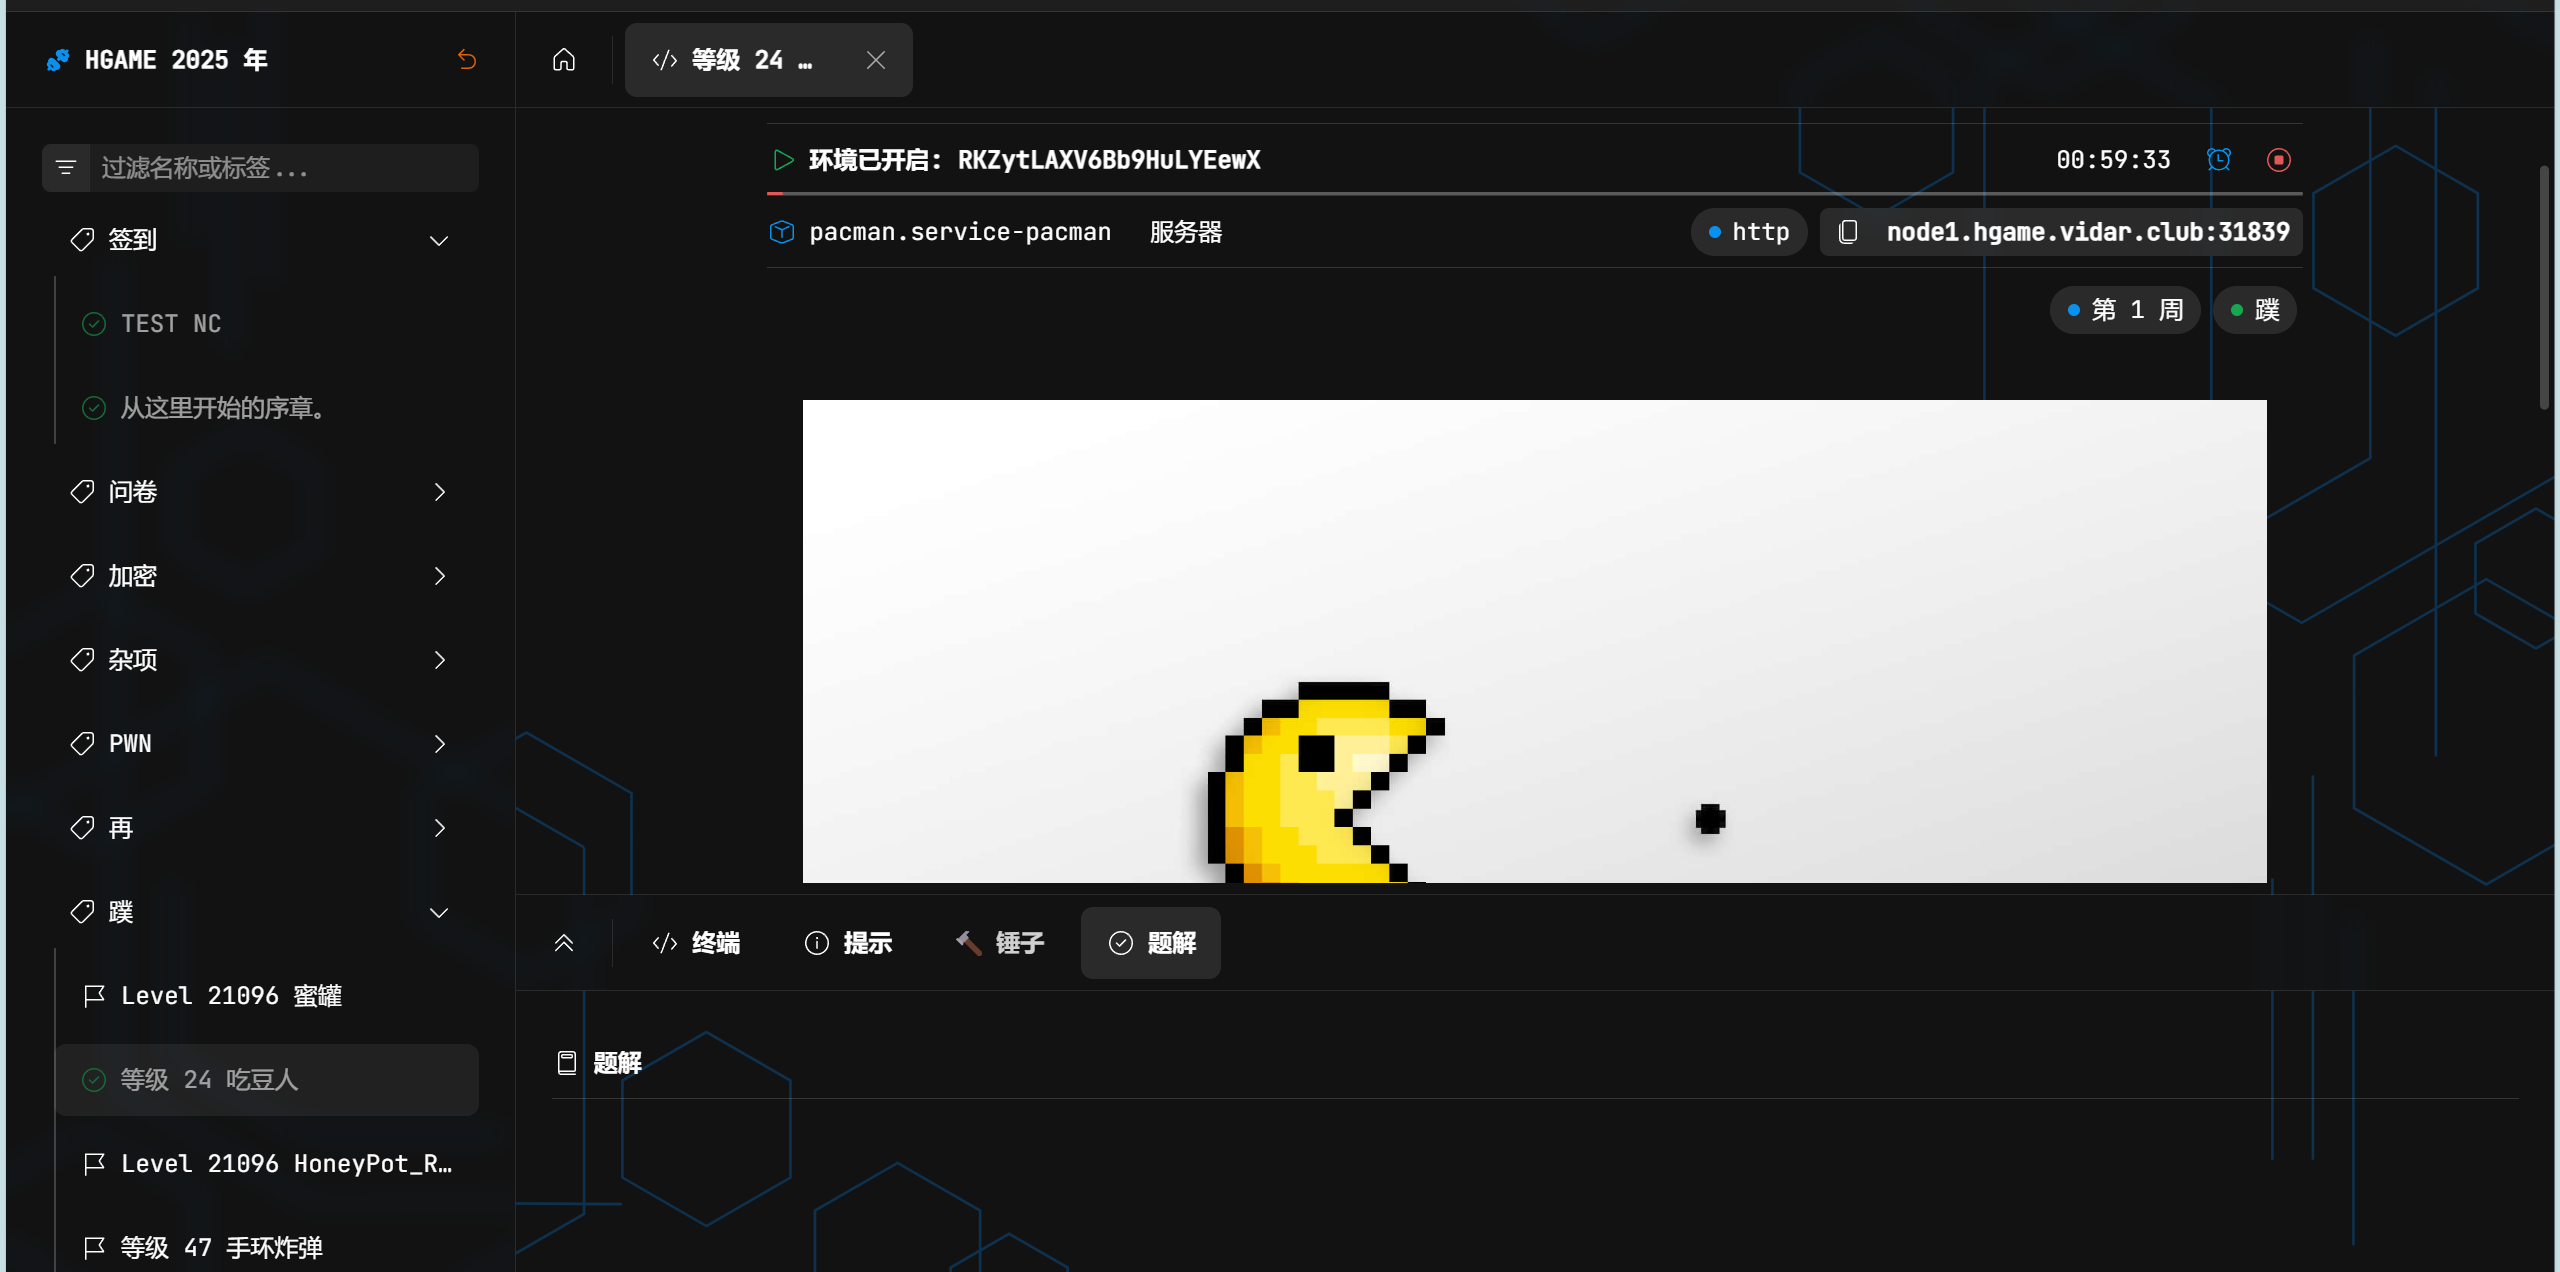This screenshot has width=2560, height=1272.
Task: Open the 提示 tab
Action: [848, 943]
